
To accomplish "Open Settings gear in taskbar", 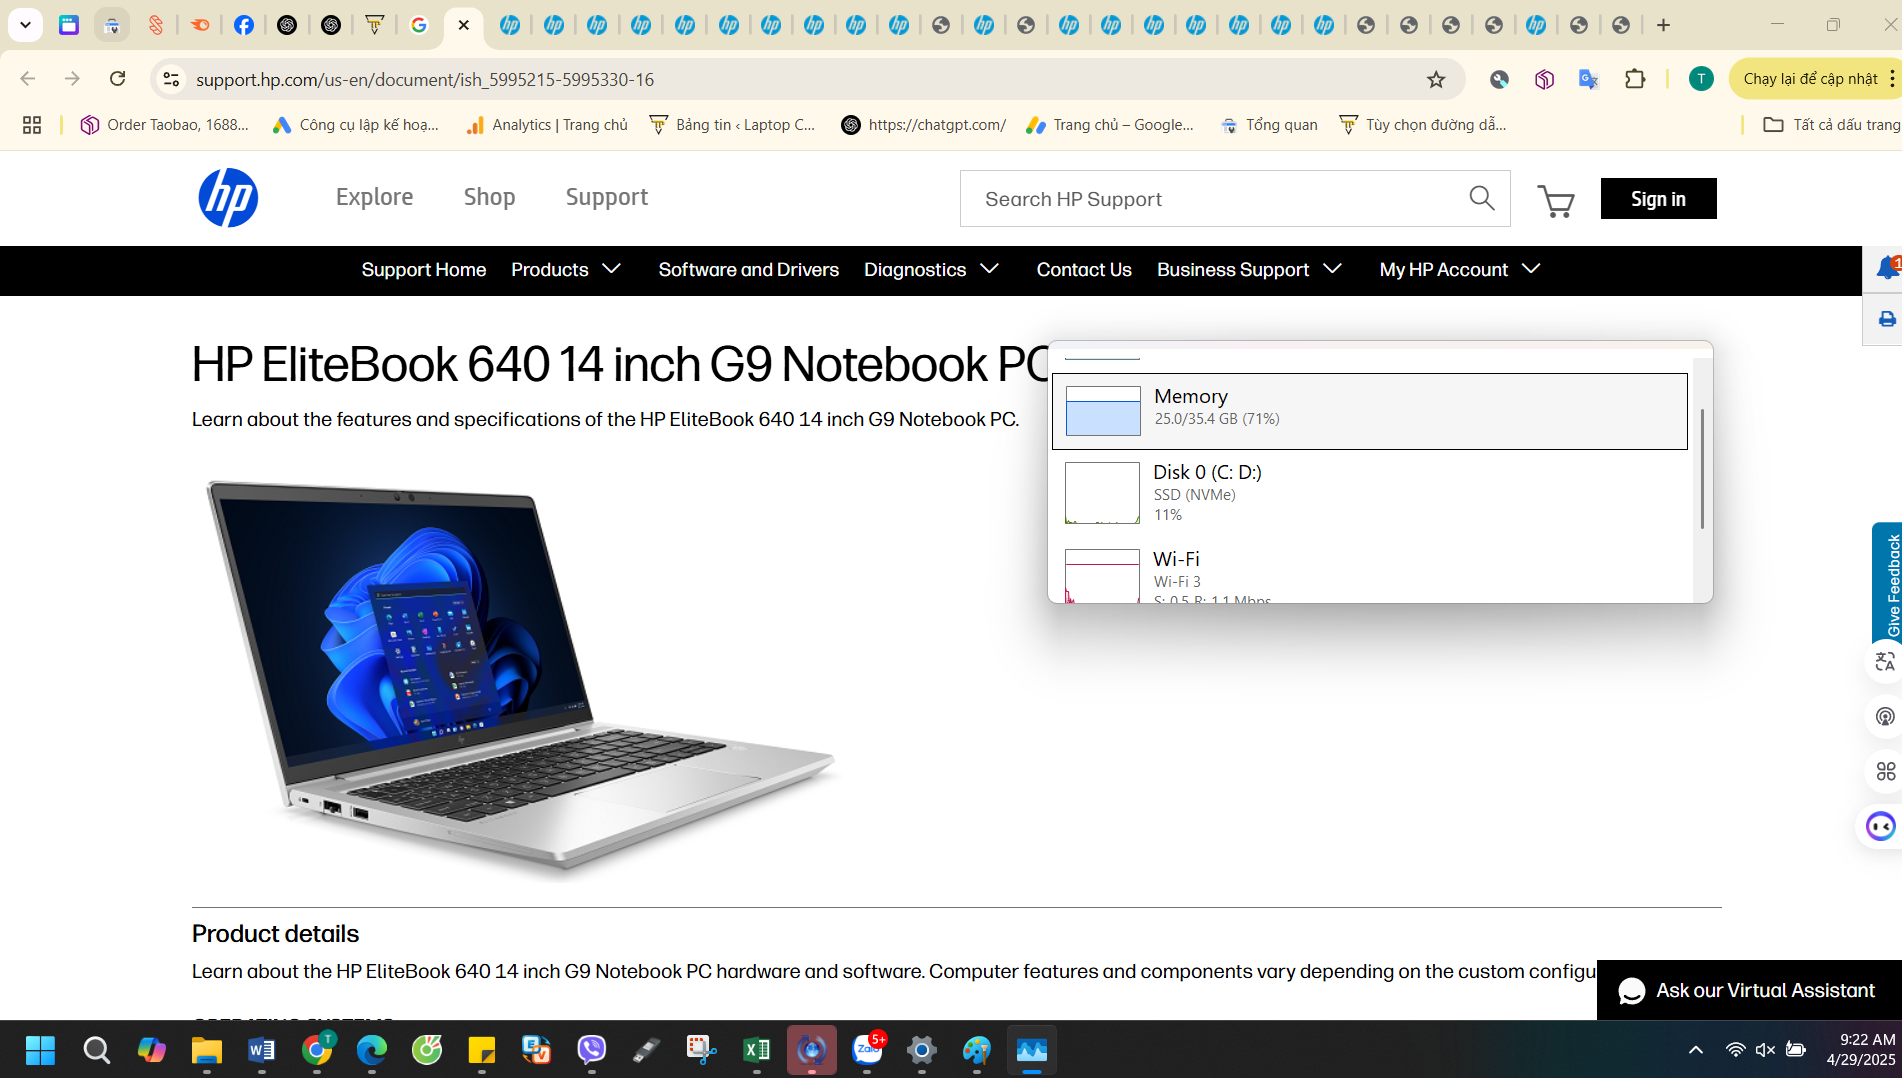I will (x=921, y=1050).
